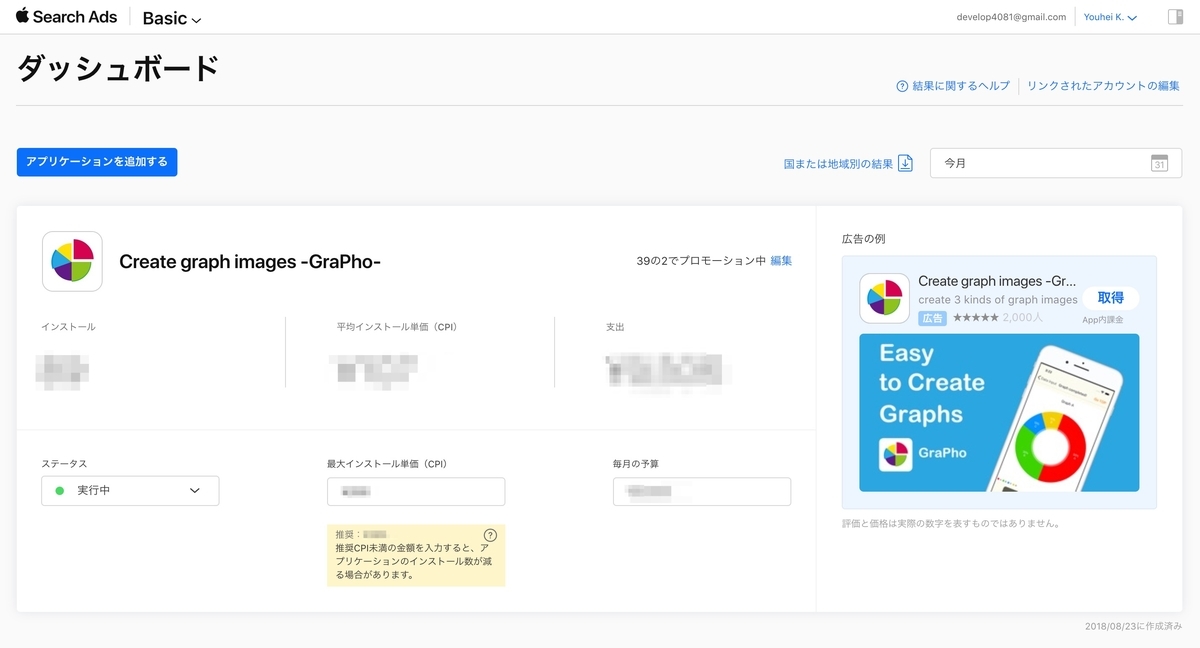Click the email develop4081@gmail.com
This screenshot has width=1200, height=648.
[1011, 17]
